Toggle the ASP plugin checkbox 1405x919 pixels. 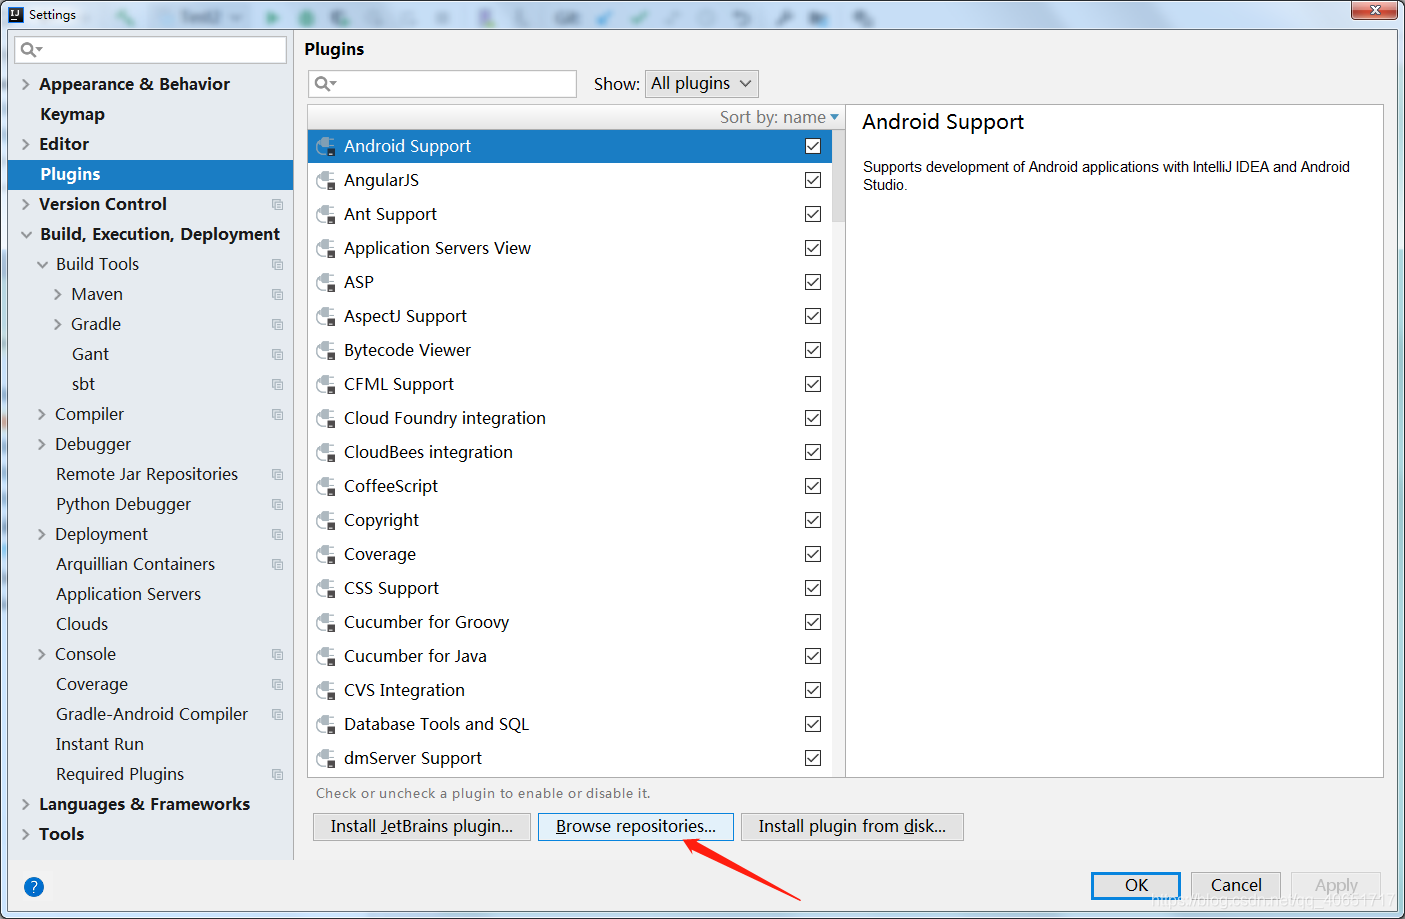[813, 282]
